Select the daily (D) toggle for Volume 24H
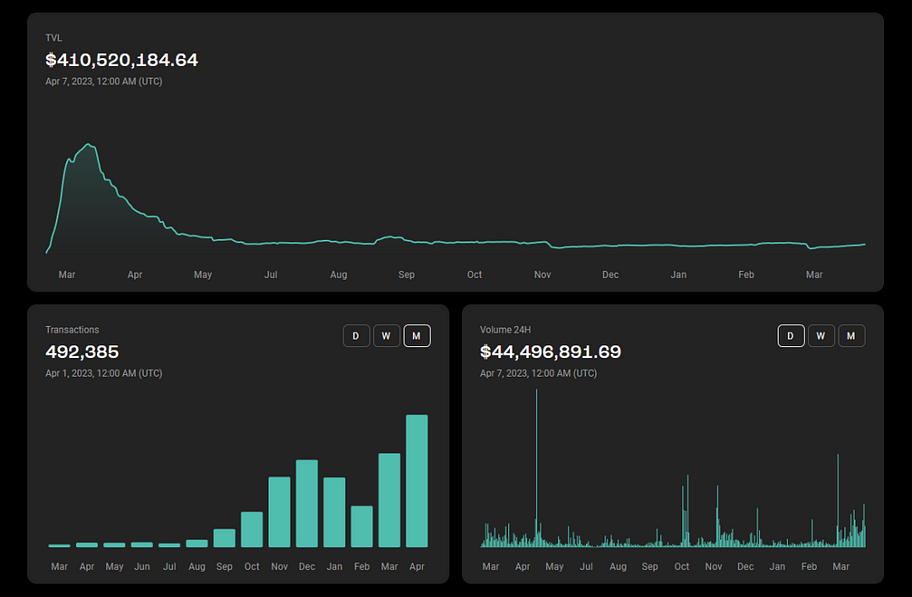Screen dimensions: 912x597 (x=790, y=336)
